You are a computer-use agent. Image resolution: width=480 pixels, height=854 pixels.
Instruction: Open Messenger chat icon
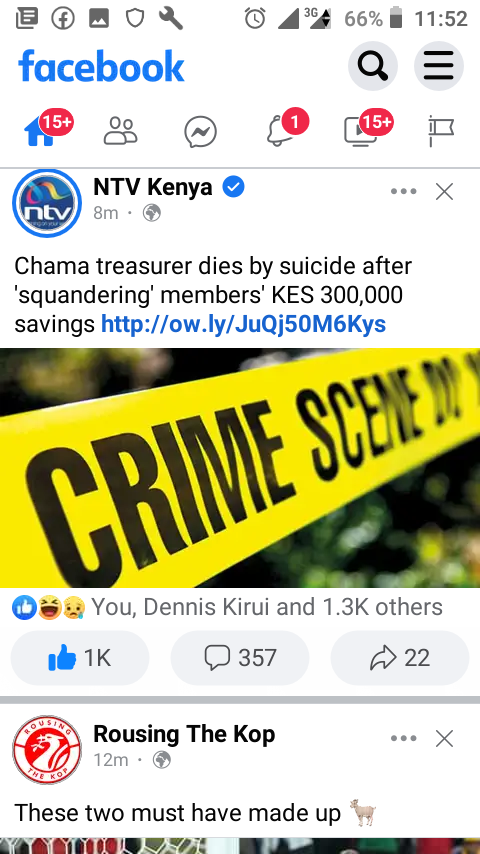click(x=200, y=132)
